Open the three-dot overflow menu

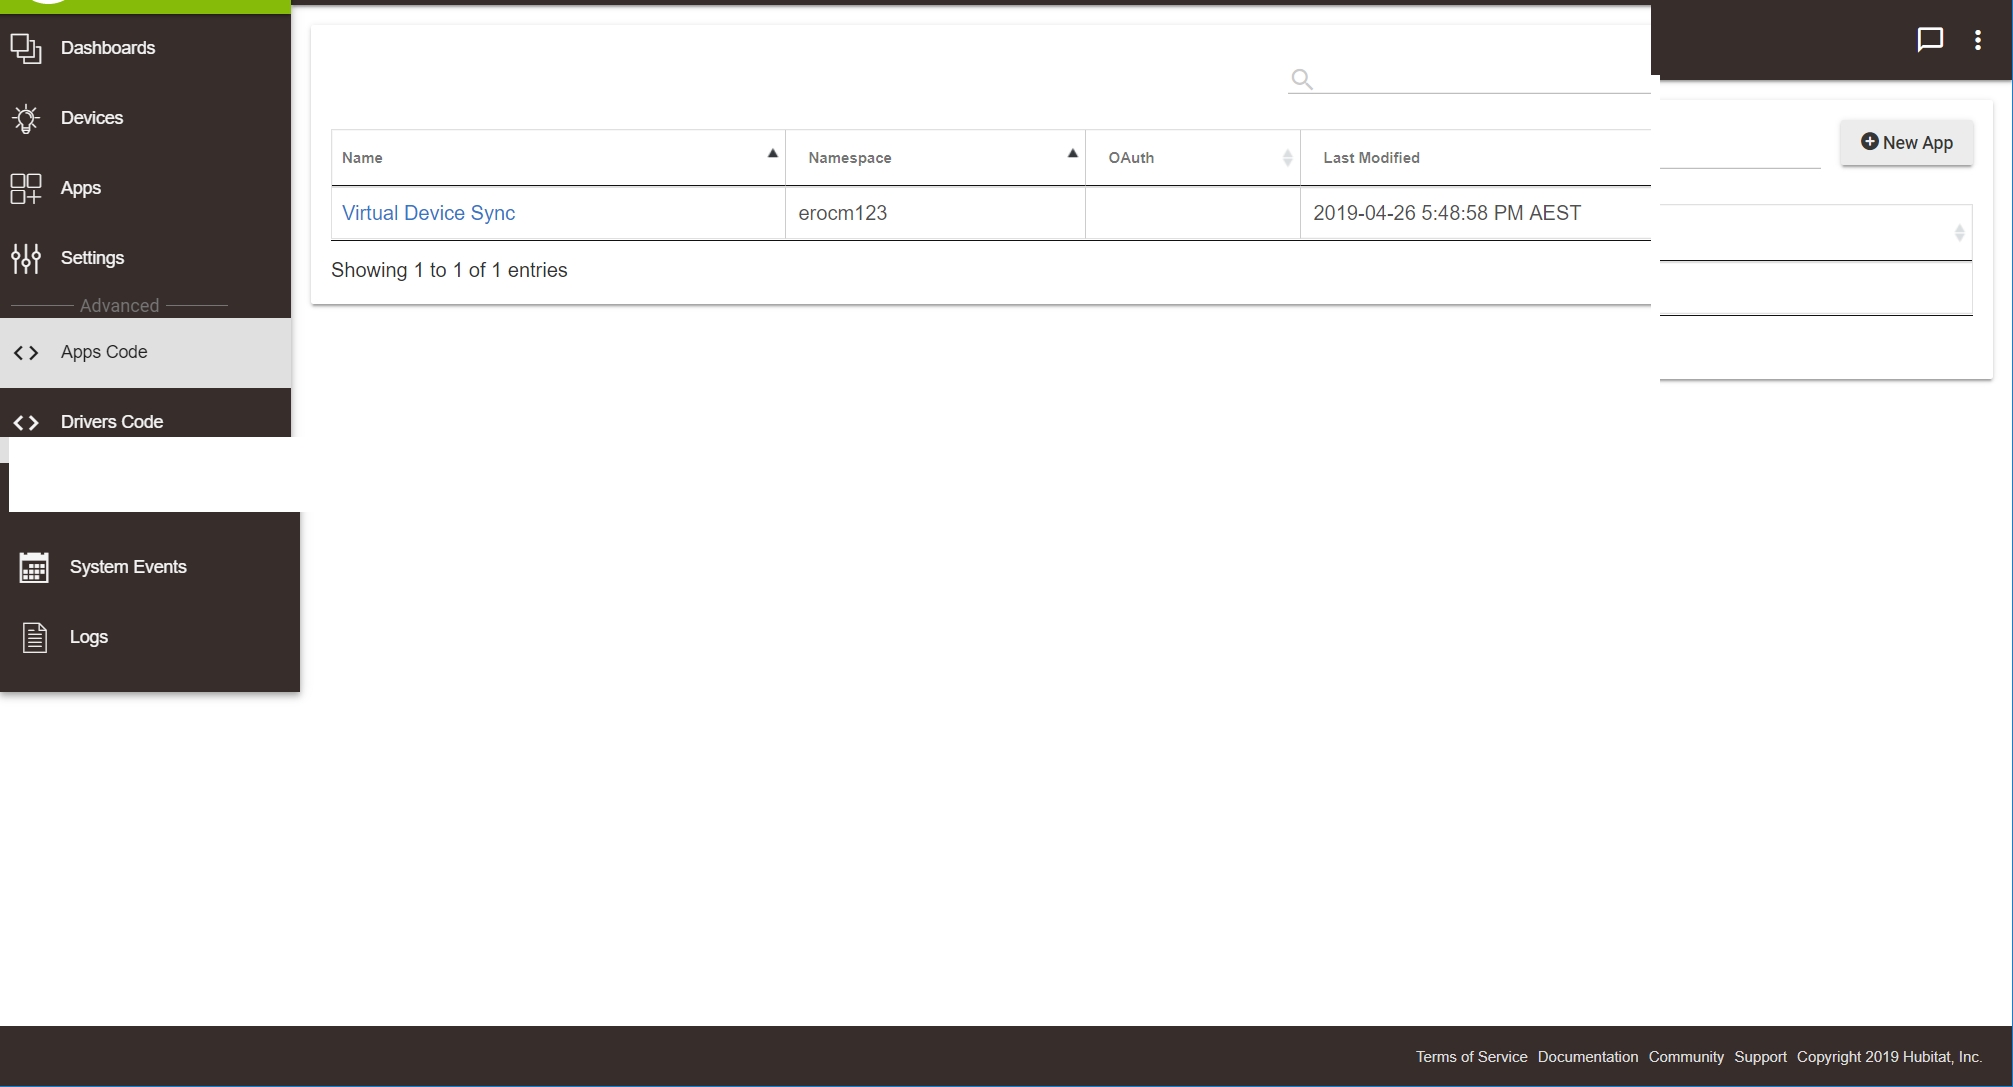(1977, 40)
